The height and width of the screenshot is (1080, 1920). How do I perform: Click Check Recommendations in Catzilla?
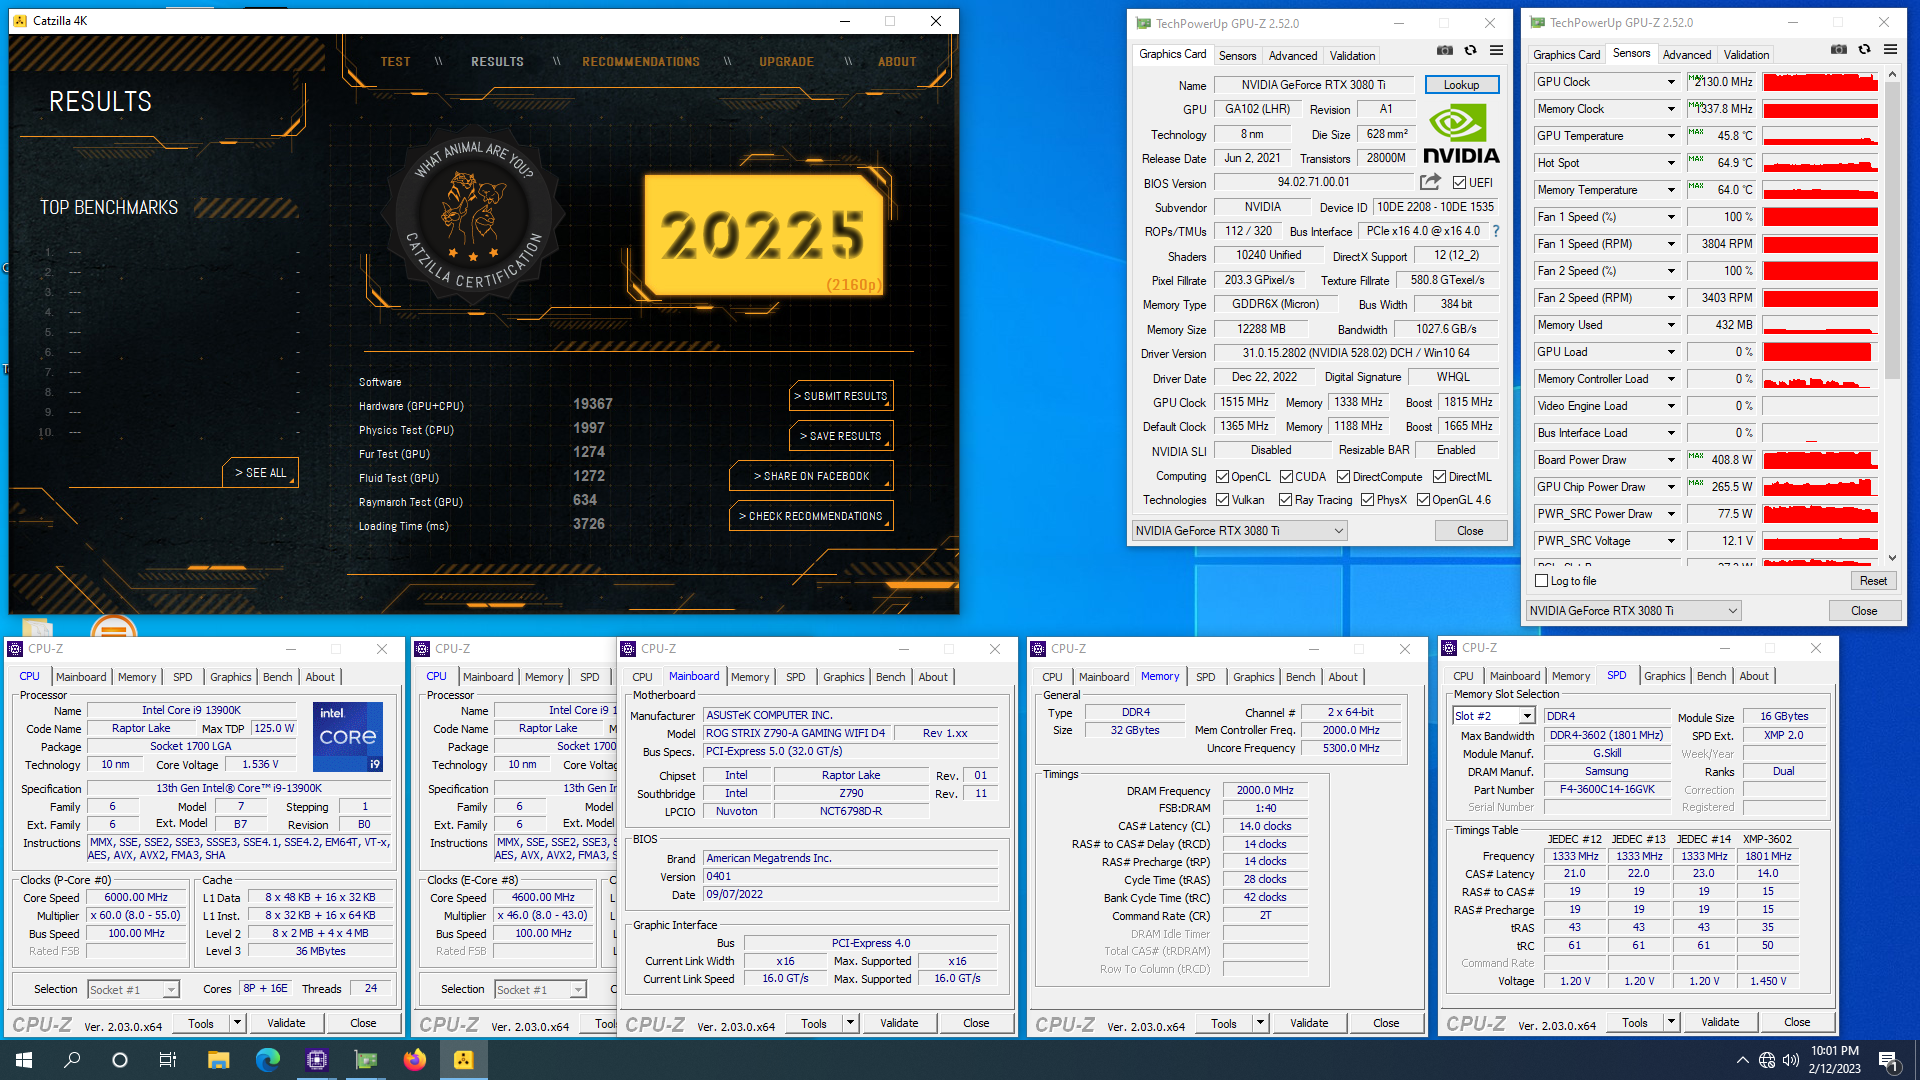[811, 516]
